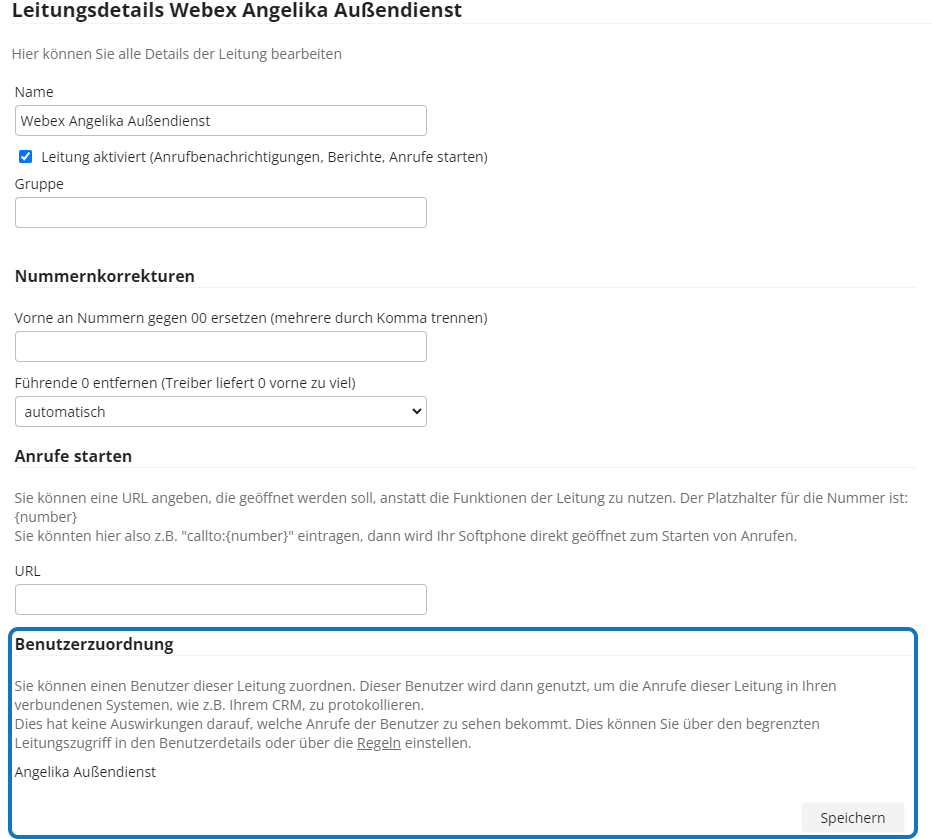932x839 pixels.
Task: Click the chevron arrow of the automatisch select box
Action: point(417,412)
